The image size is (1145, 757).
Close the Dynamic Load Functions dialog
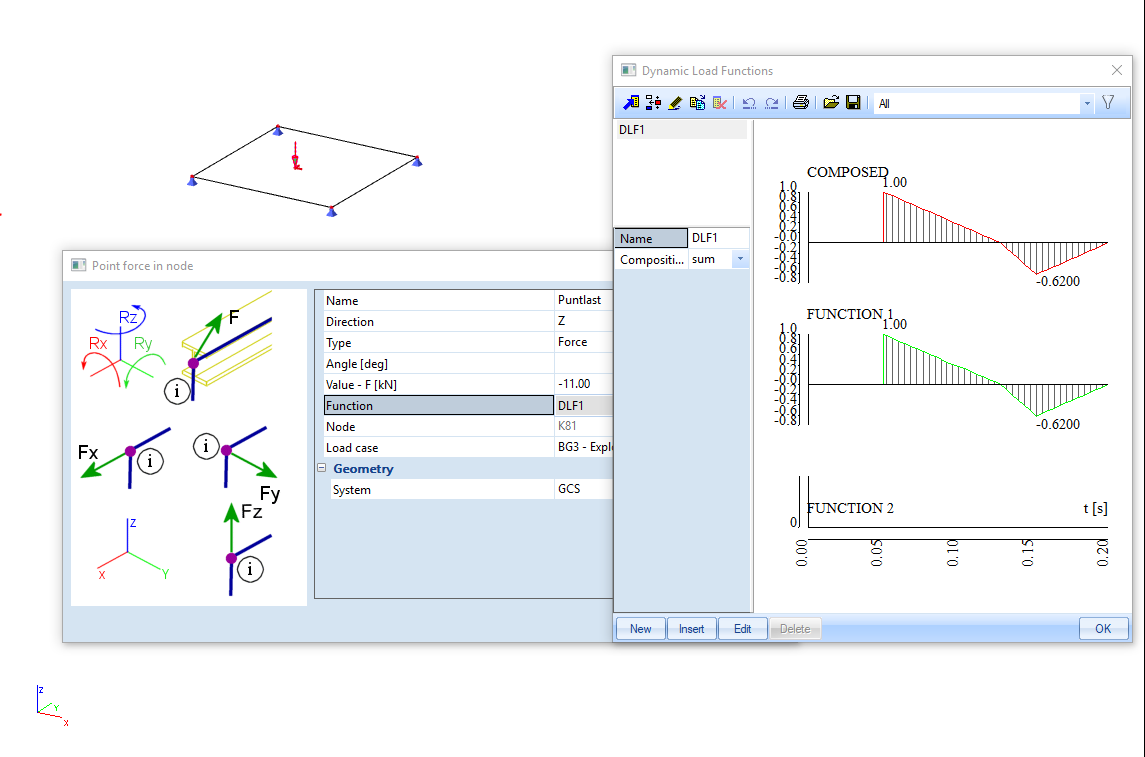[x=1117, y=70]
